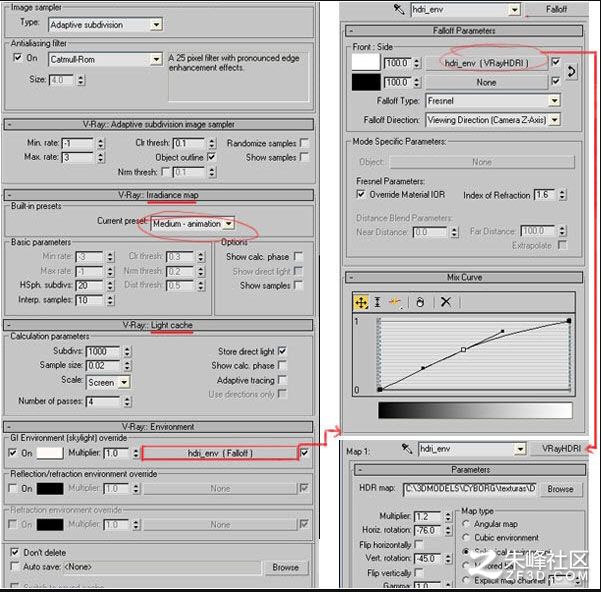Click the HDRI Multiplier 1.2 spinner arrows
601x592 pixels.
448,517
